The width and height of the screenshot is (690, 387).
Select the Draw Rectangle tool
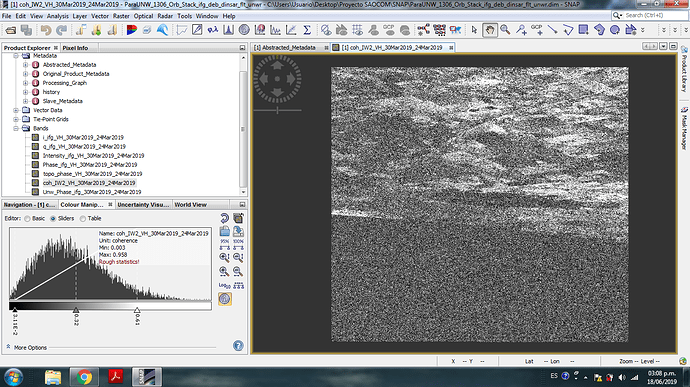(584, 30)
